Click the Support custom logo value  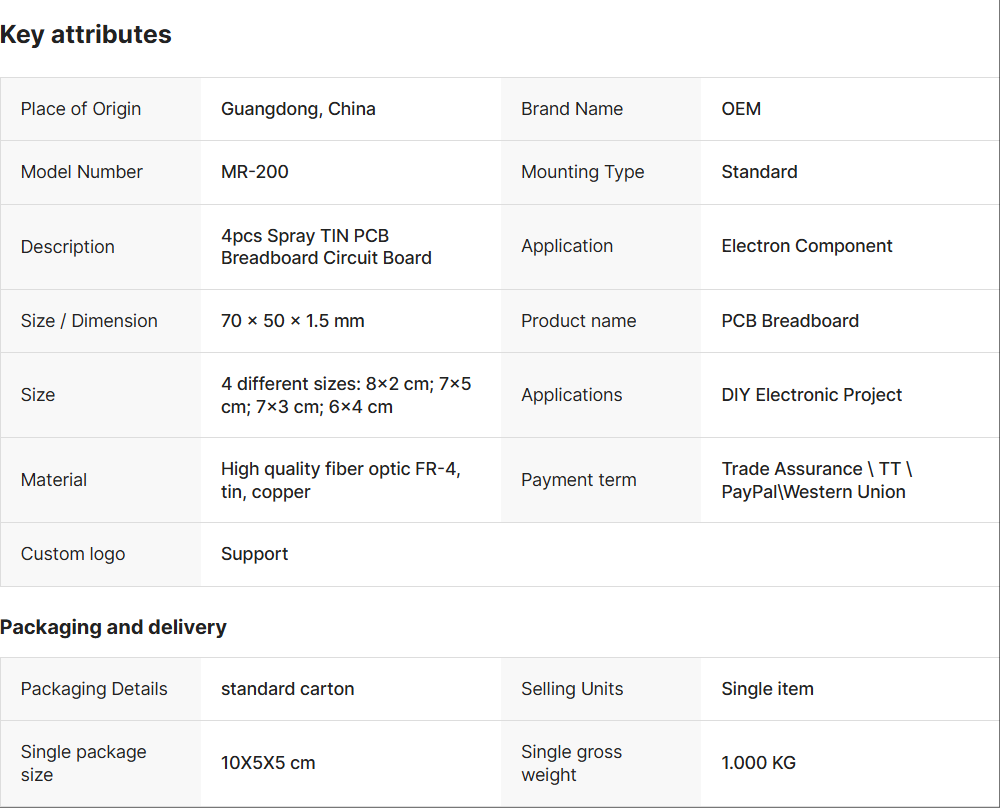pyautogui.click(x=254, y=554)
